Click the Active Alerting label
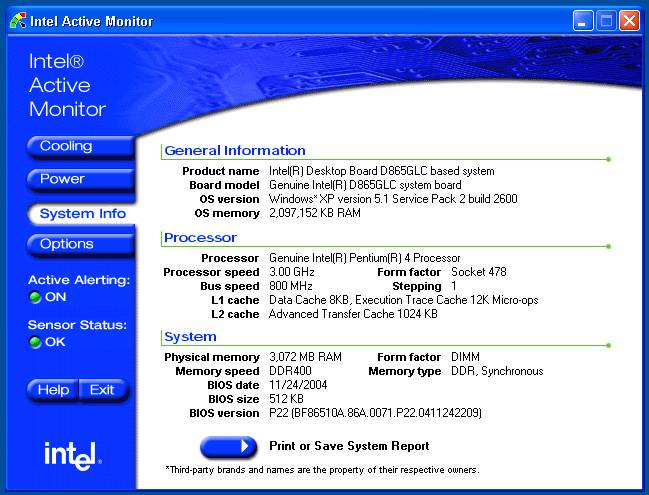 pos(79,280)
